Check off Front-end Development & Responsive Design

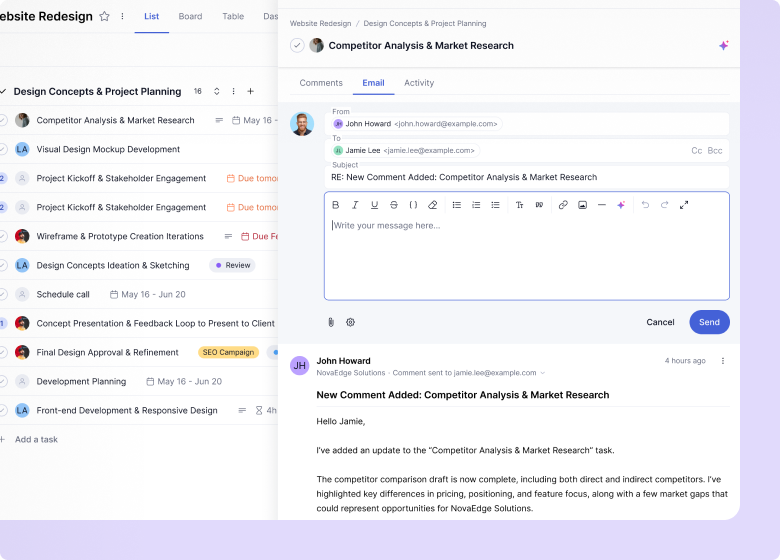point(2,411)
